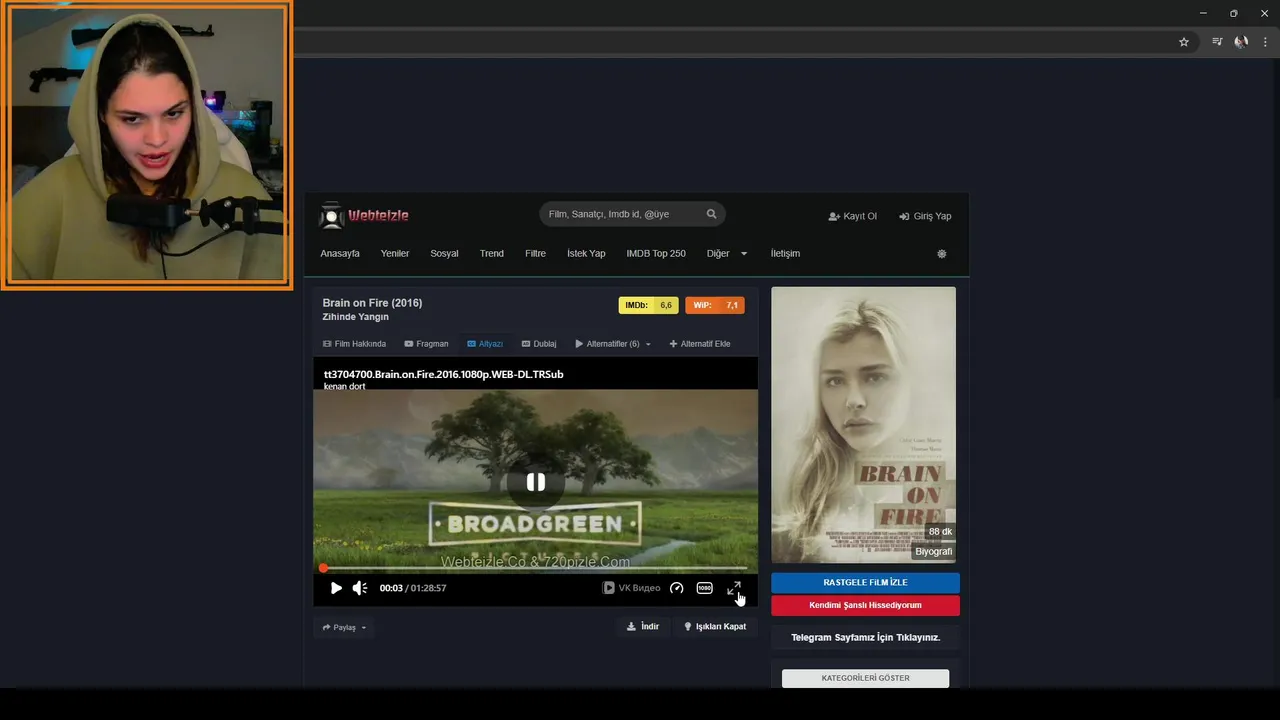Click the pause overlay in video center
The width and height of the screenshot is (1280, 720).
(x=536, y=482)
